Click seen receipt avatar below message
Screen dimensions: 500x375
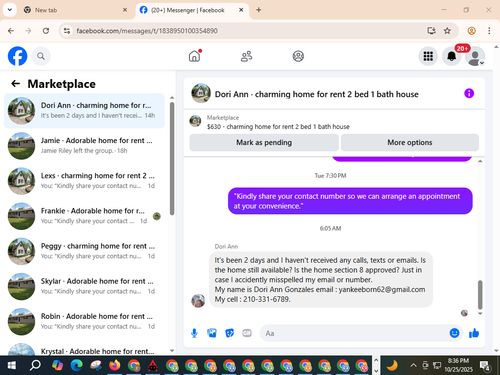point(464,313)
